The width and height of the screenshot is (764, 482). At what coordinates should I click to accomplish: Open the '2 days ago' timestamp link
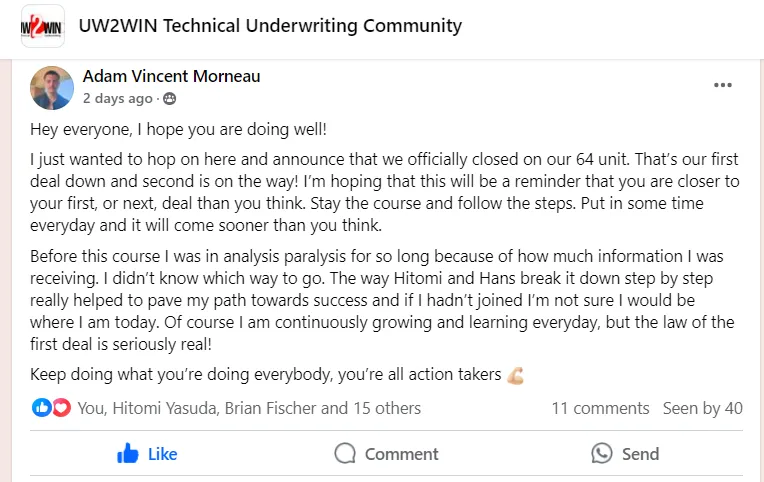pyautogui.click(x=118, y=99)
